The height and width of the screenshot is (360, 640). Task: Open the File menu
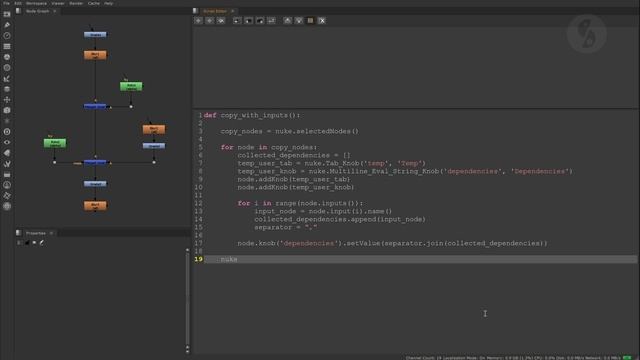point(6,3)
